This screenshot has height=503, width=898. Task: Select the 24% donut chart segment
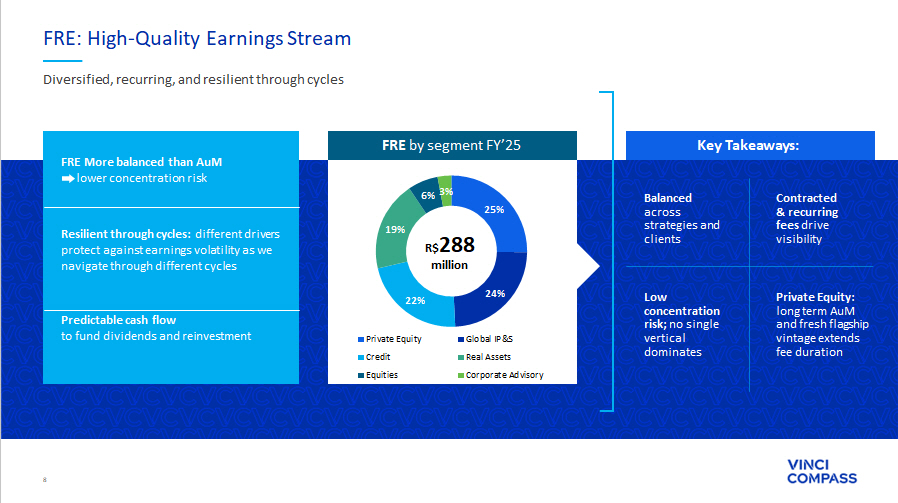click(x=493, y=291)
